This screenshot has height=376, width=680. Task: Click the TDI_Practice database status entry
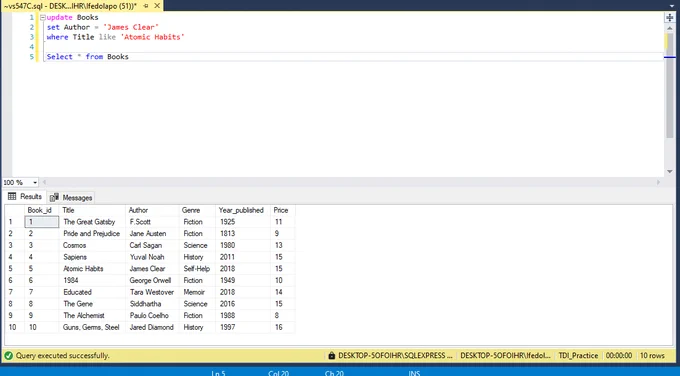(x=578, y=356)
